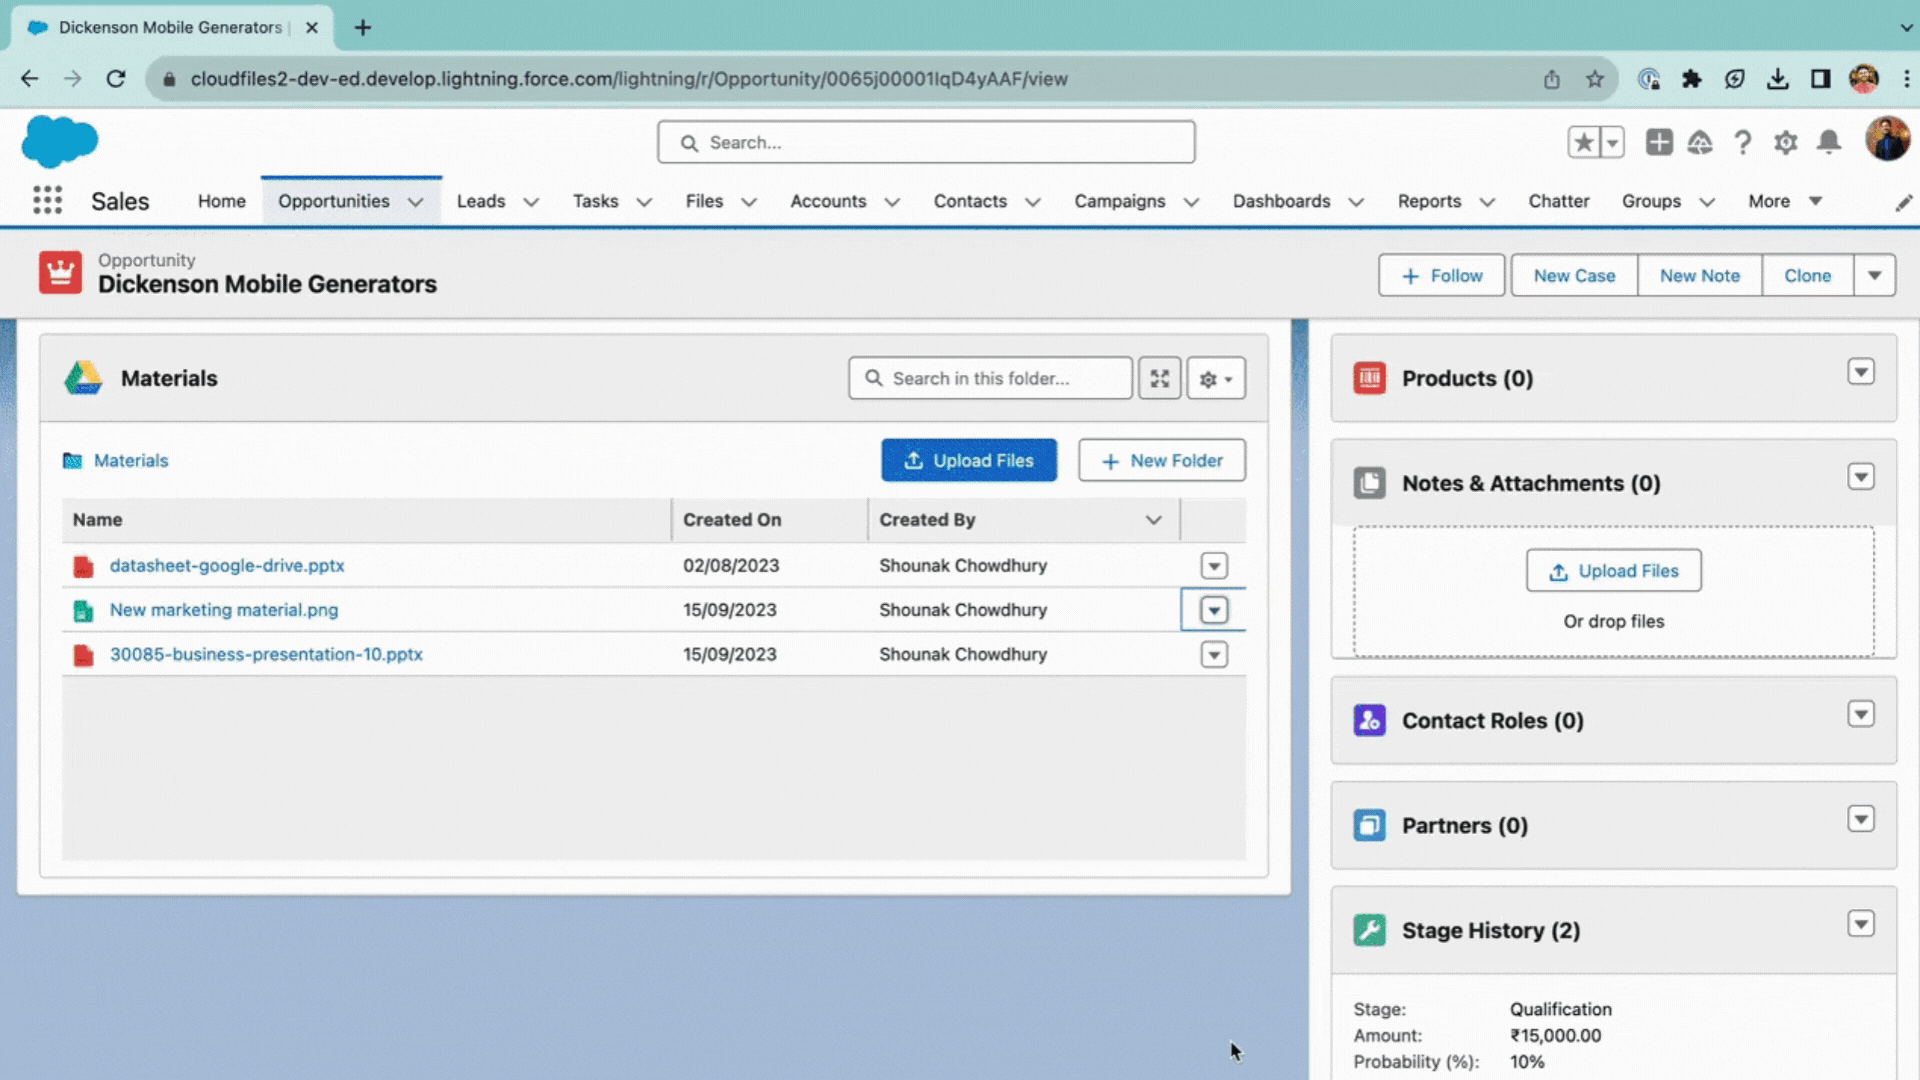1920x1080 pixels.
Task: Click the Opportunities menu tab
Action: [x=334, y=200]
